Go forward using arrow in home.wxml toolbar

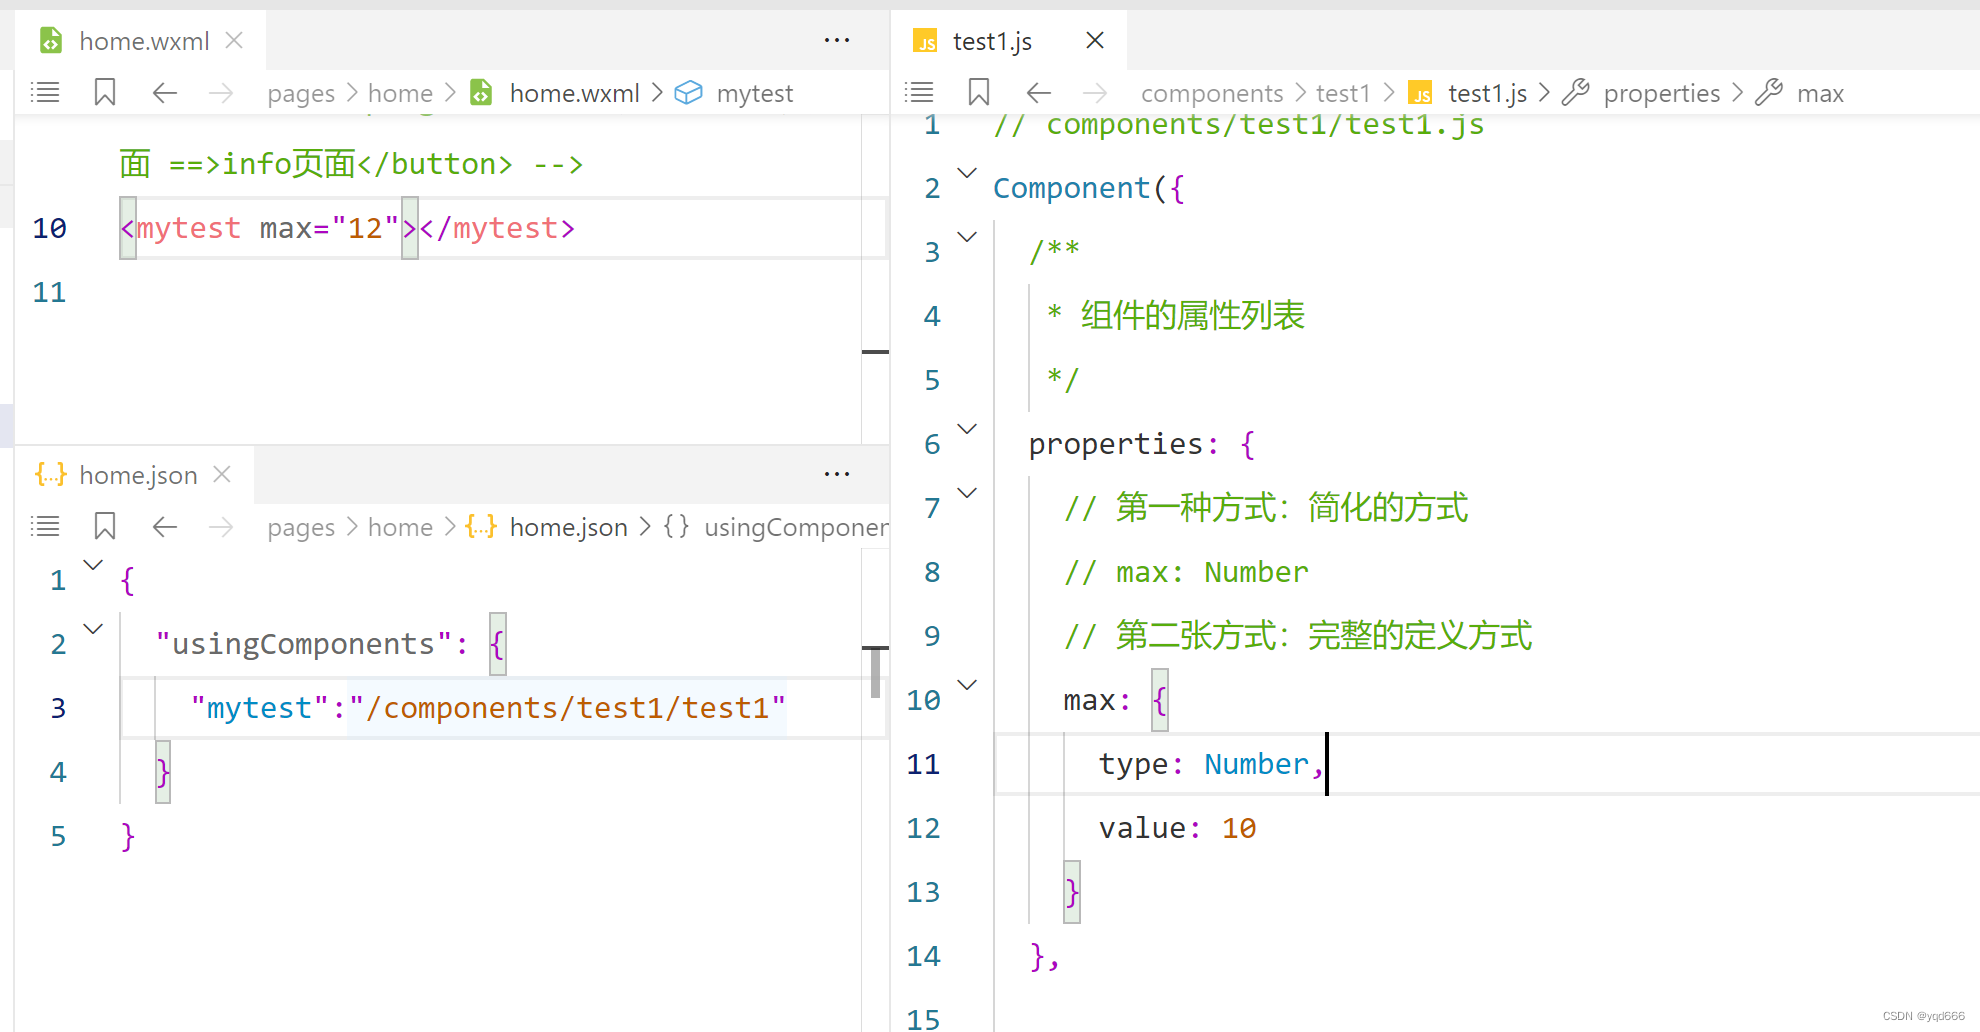[220, 93]
